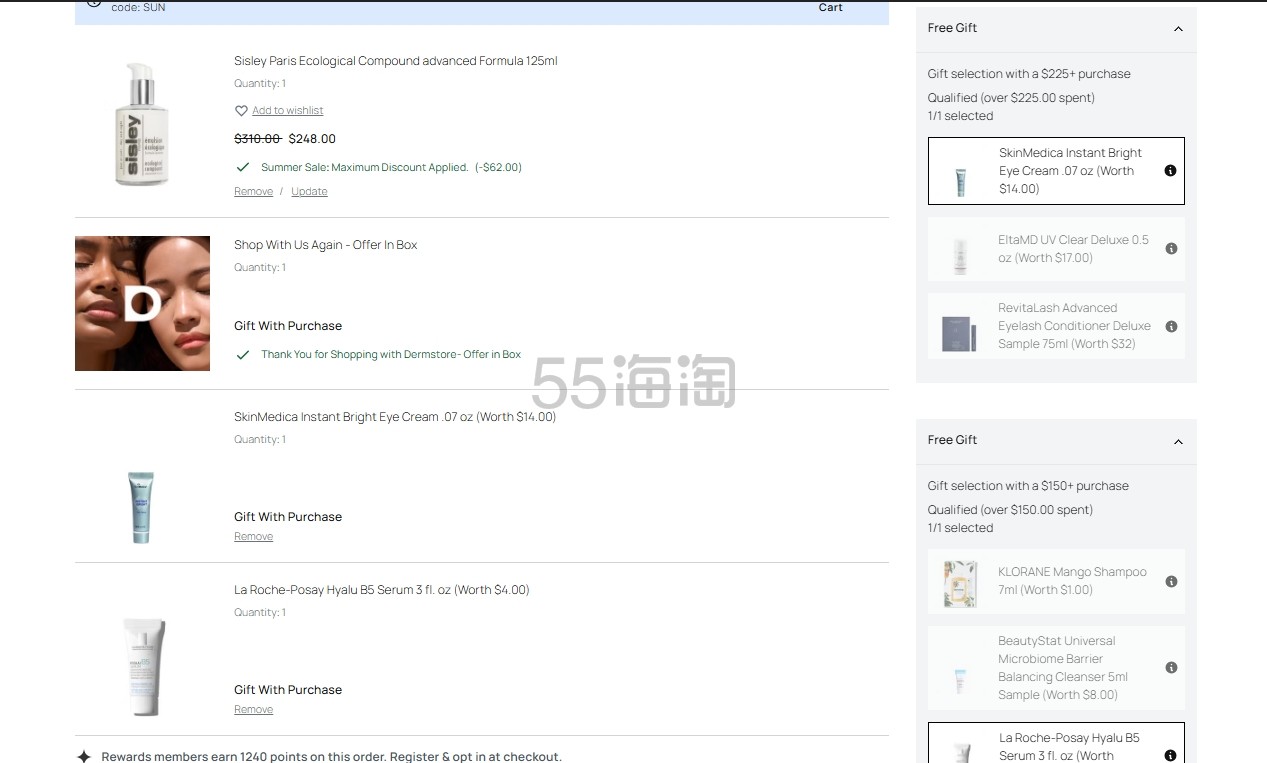Click 'Qualified (over $225.00 spent)' text
1267x763 pixels.
pos(1011,98)
